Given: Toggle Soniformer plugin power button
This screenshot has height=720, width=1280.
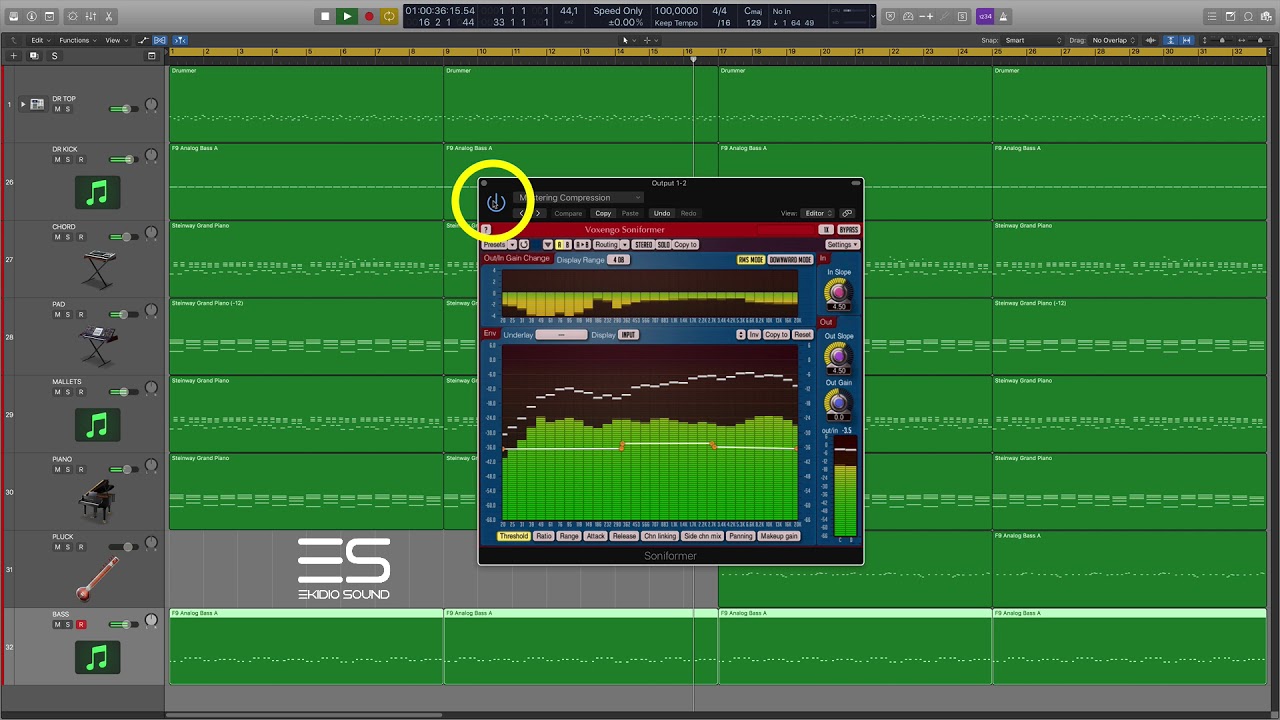Looking at the screenshot, I should pos(495,203).
